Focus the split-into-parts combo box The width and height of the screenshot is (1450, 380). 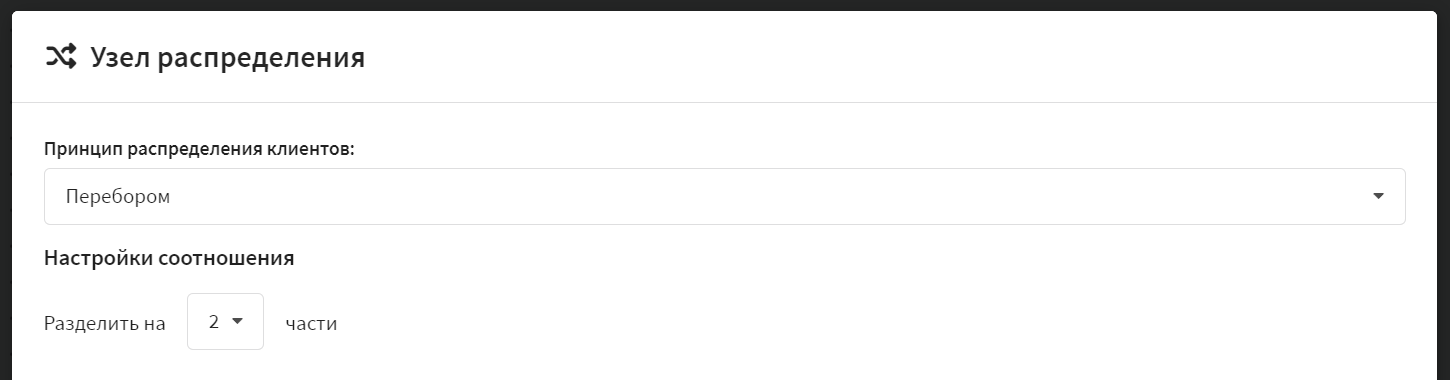click(225, 322)
